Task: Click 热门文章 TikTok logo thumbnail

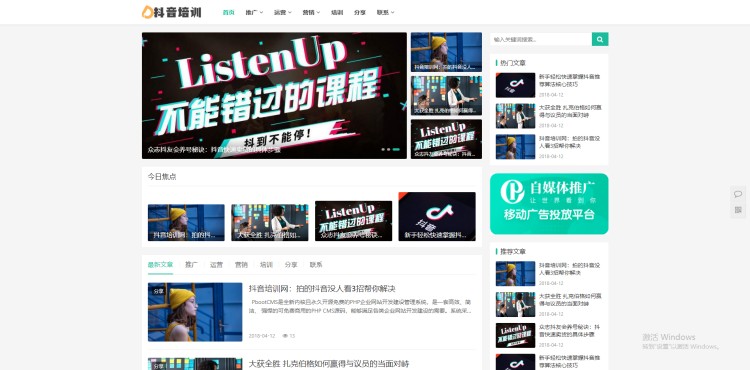Action: [x=515, y=85]
